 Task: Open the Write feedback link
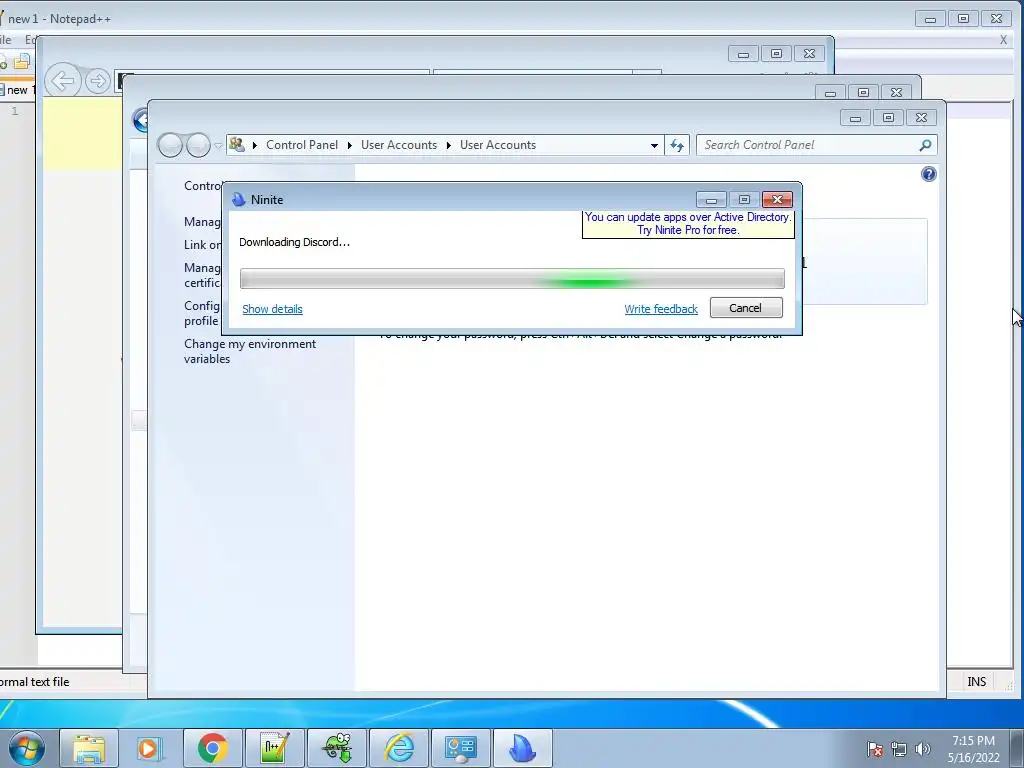[661, 309]
